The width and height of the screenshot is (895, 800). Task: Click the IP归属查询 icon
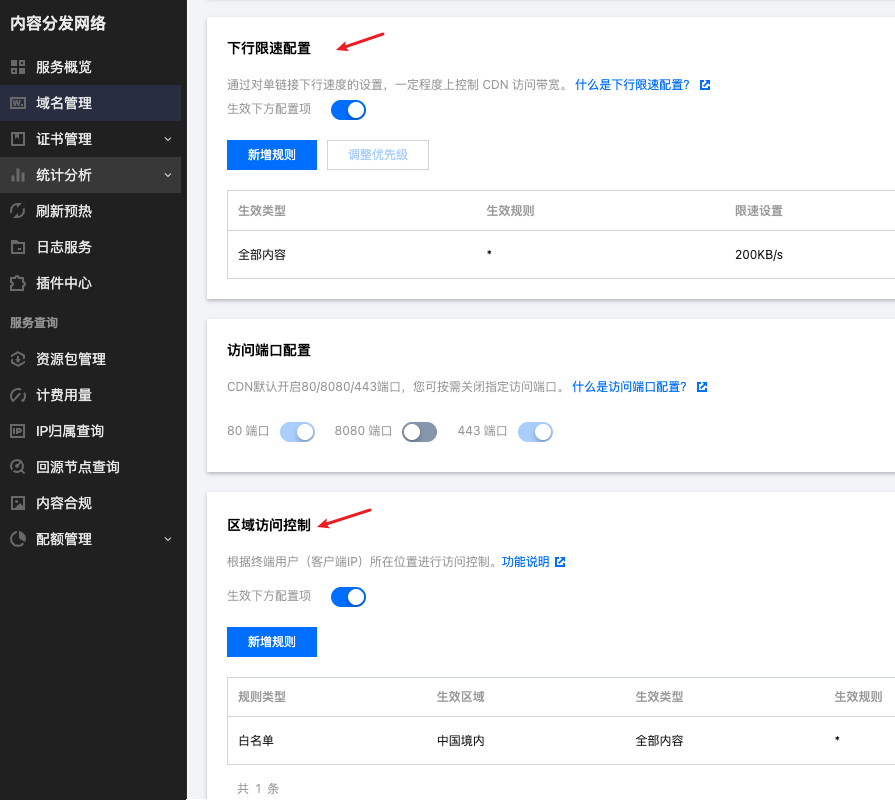[18, 431]
